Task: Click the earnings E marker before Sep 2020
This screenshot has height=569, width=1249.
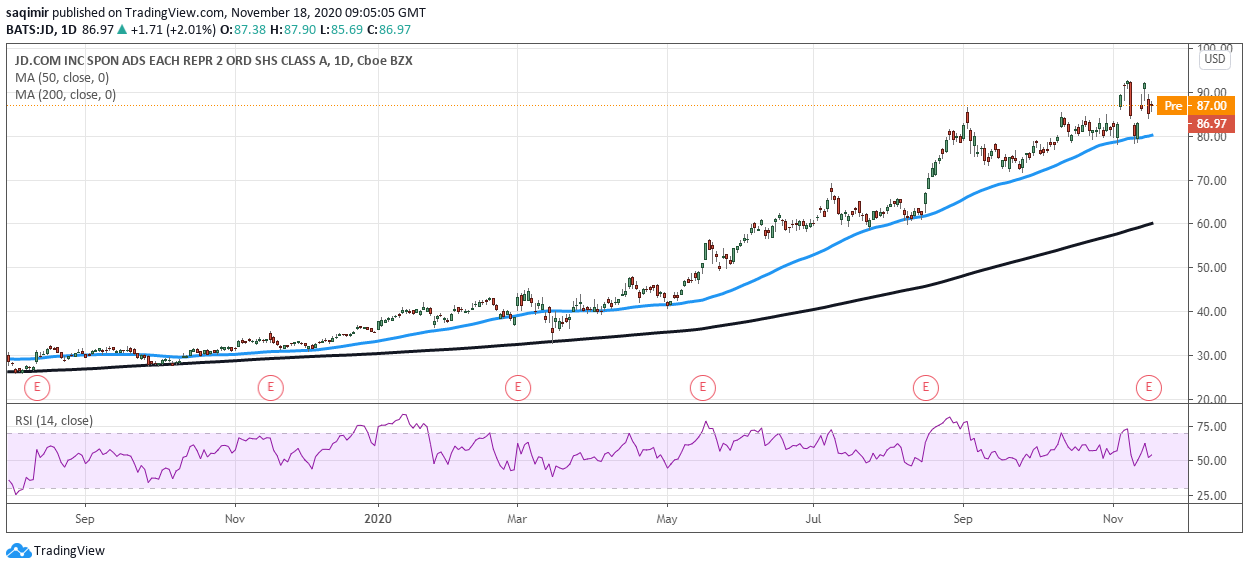Action: pos(926,386)
